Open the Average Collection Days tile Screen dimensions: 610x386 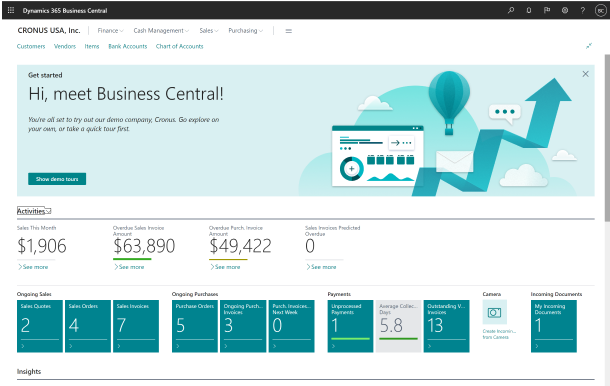point(398,326)
